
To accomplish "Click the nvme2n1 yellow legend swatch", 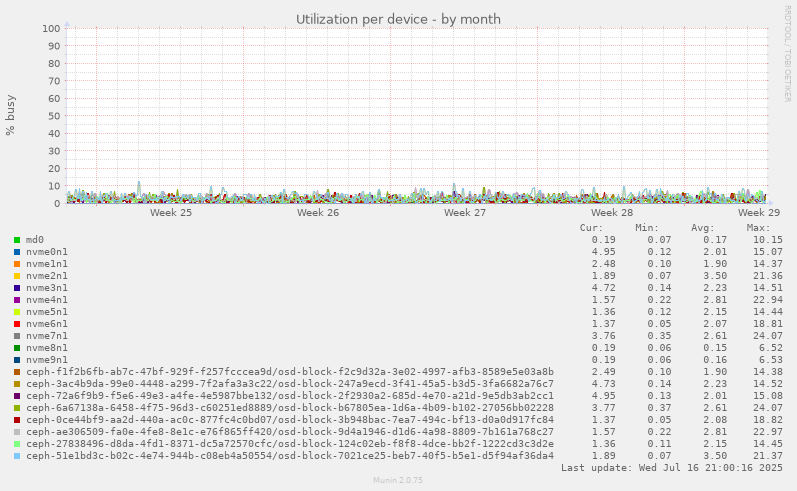I will (17, 276).
